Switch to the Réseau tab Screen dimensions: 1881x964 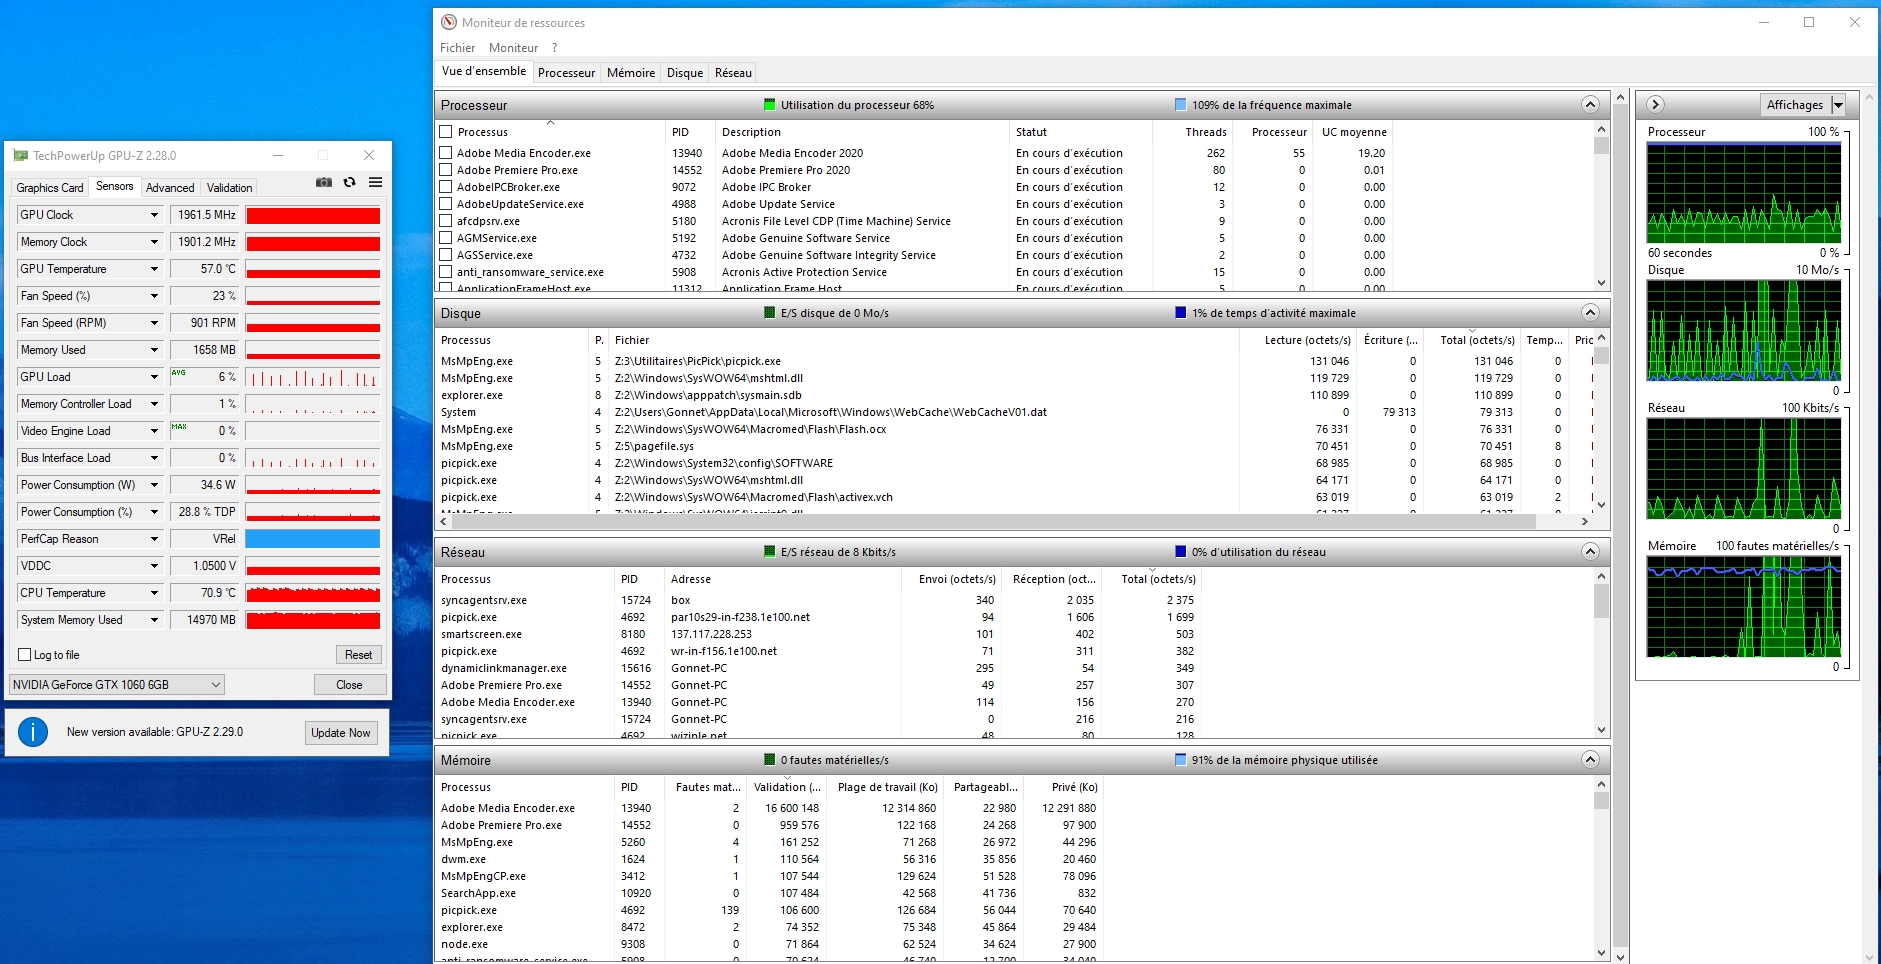(x=733, y=73)
